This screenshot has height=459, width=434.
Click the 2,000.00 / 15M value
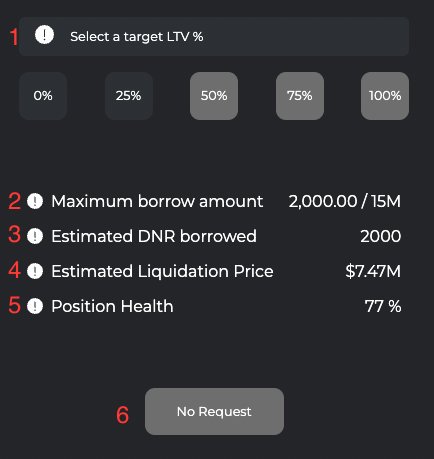(345, 201)
